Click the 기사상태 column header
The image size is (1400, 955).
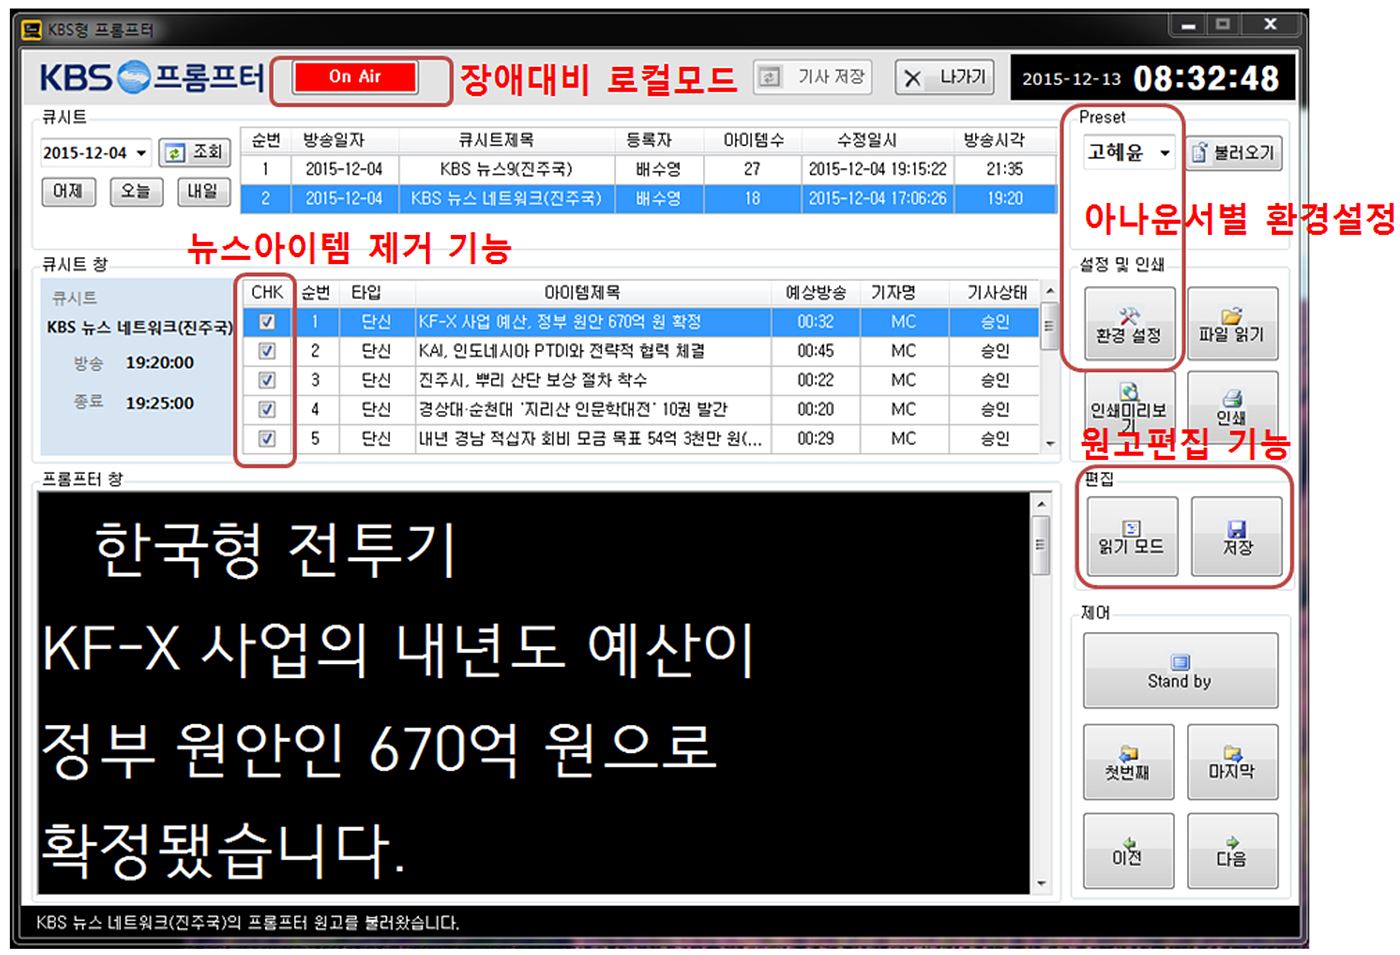coord(997,293)
